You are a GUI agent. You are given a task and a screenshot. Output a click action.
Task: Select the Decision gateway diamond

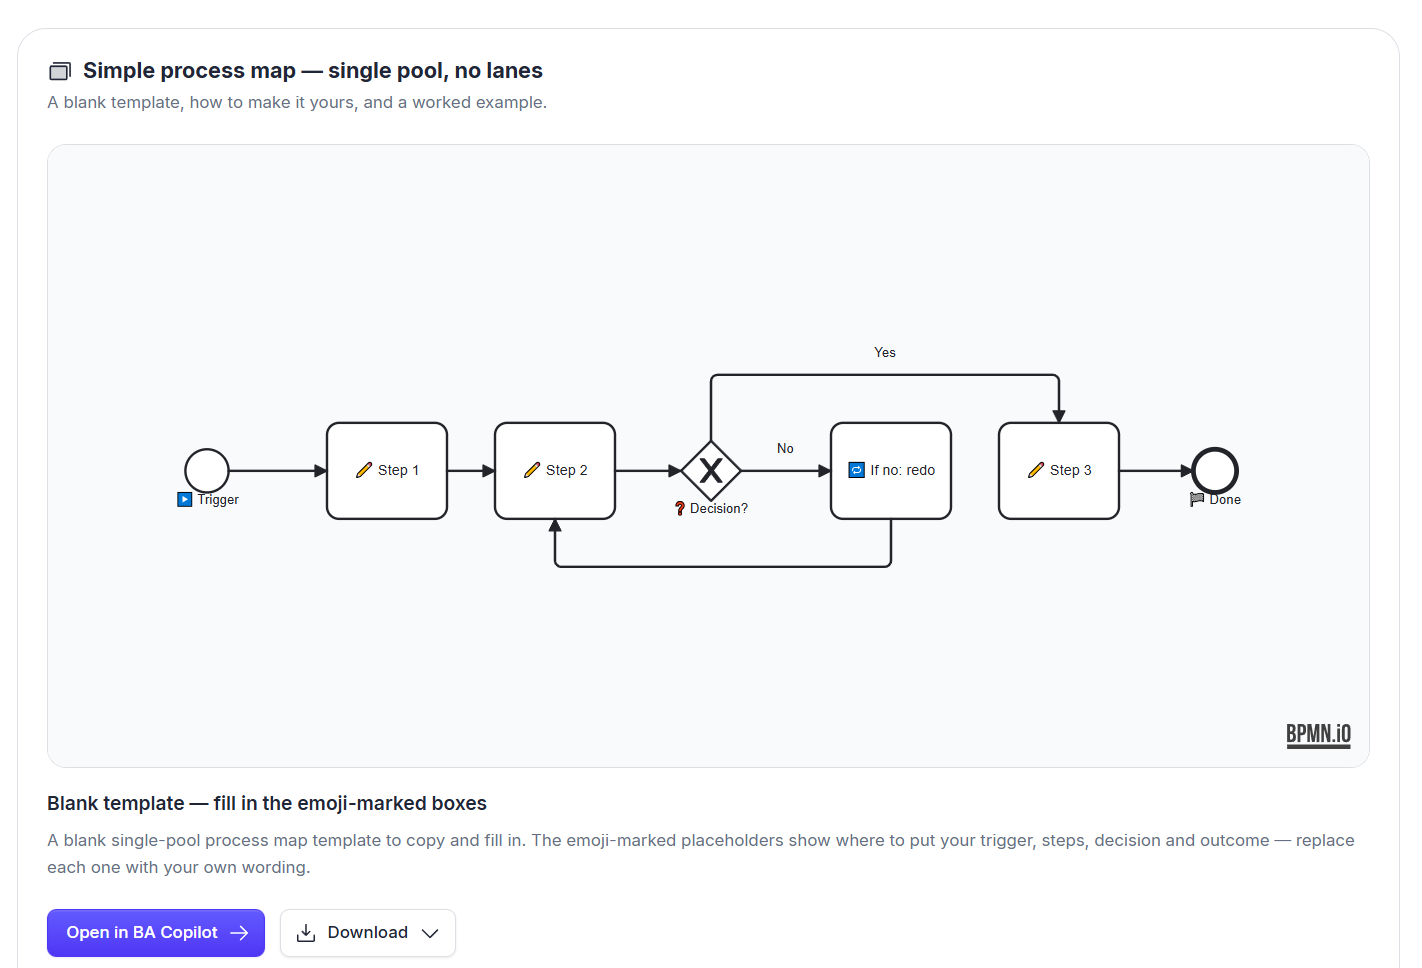coord(711,470)
